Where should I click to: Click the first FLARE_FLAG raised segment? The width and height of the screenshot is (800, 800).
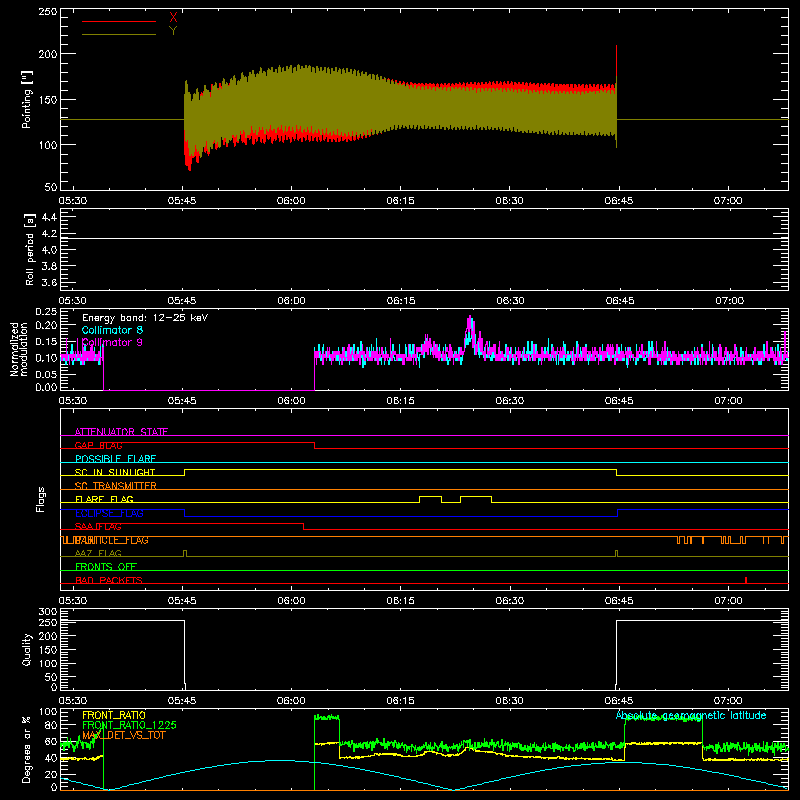click(x=431, y=496)
